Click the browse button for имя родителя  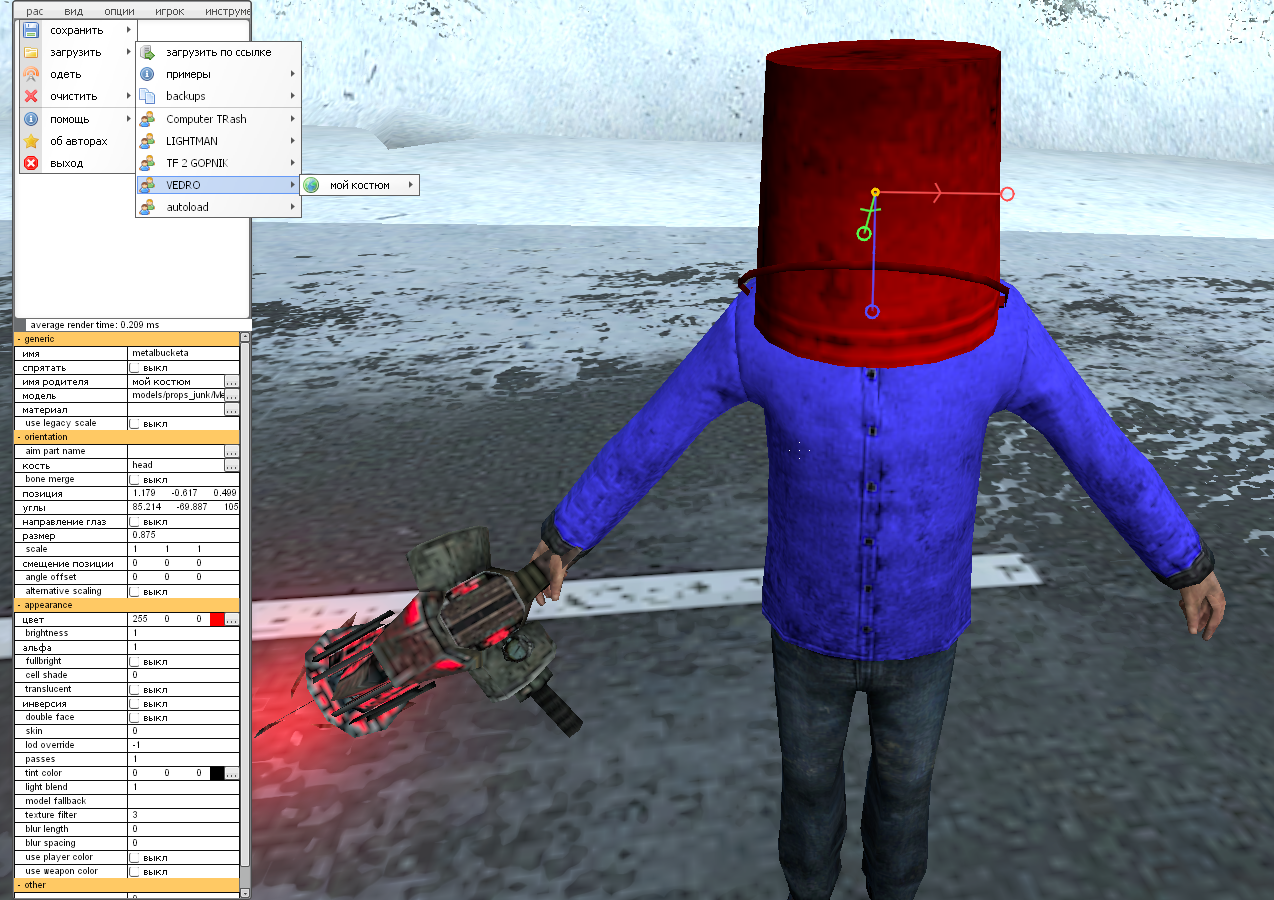pyautogui.click(x=232, y=382)
